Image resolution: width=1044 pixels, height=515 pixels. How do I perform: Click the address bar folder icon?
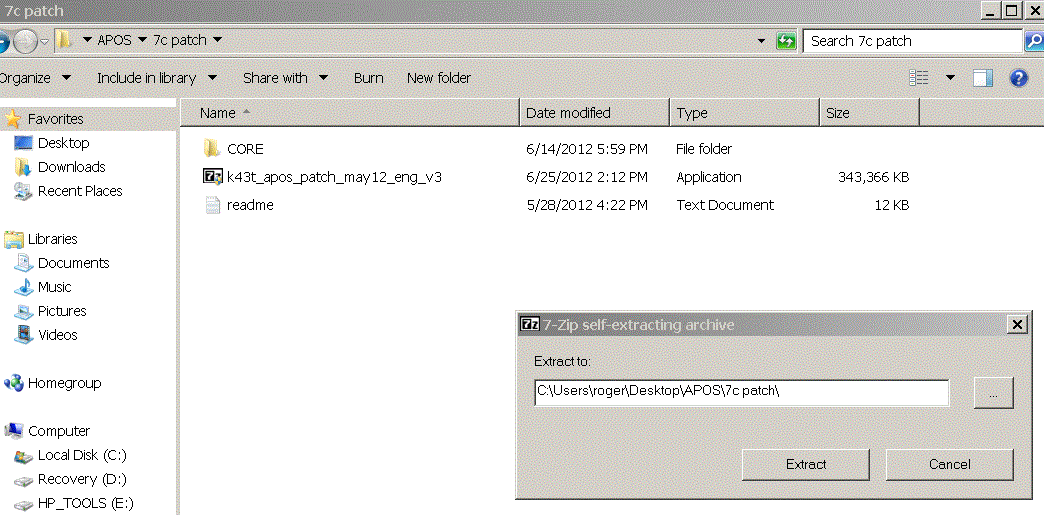[x=64, y=41]
